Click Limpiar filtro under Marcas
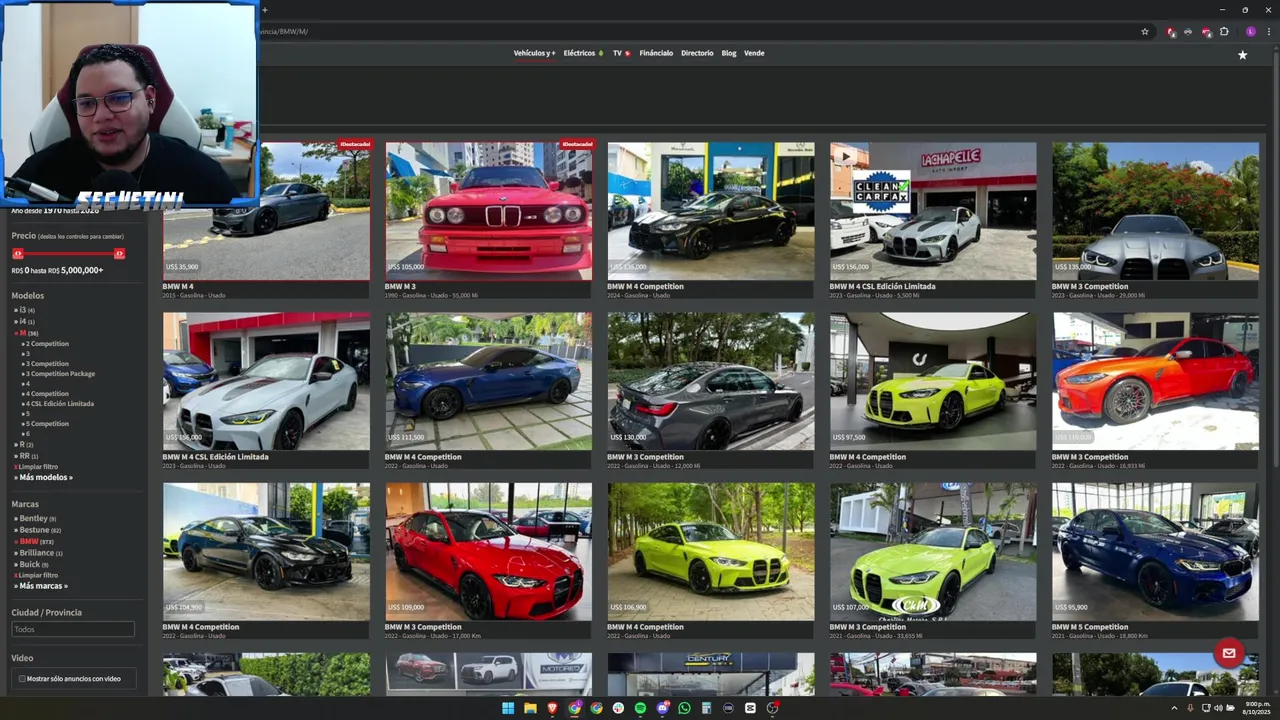The height and width of the screenshot is (720, 1280). (36, 576)
